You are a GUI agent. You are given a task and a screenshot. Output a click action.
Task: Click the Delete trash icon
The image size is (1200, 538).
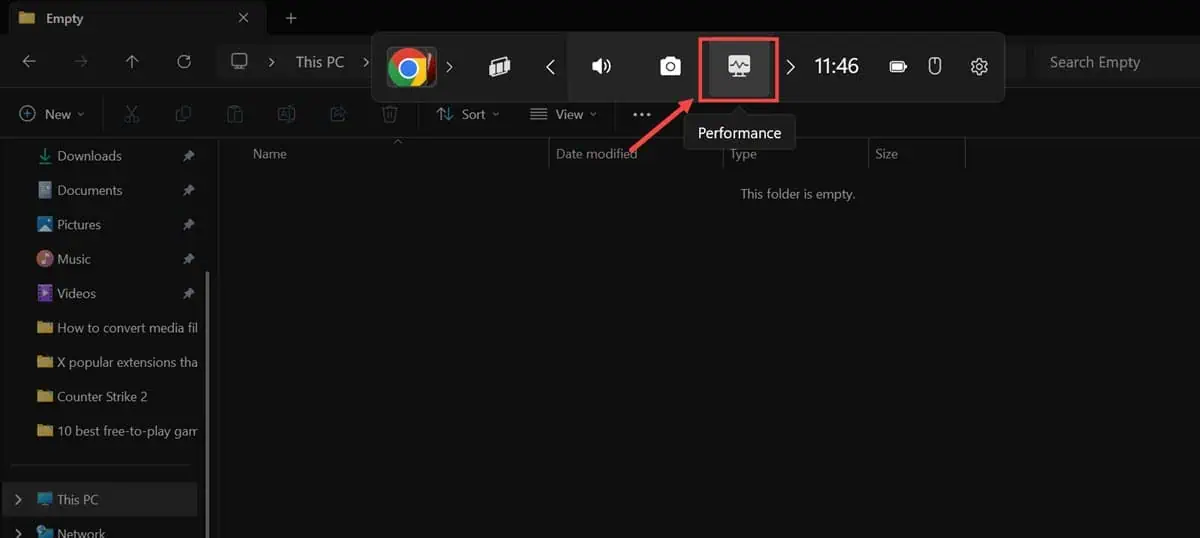[390, 114]
